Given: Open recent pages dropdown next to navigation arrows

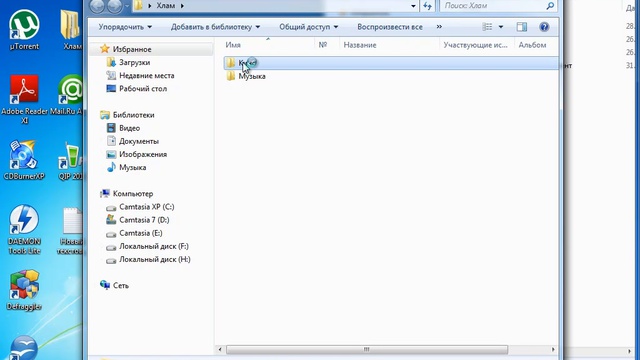Looking at the screenshot, I should click(x=127, y=6).
